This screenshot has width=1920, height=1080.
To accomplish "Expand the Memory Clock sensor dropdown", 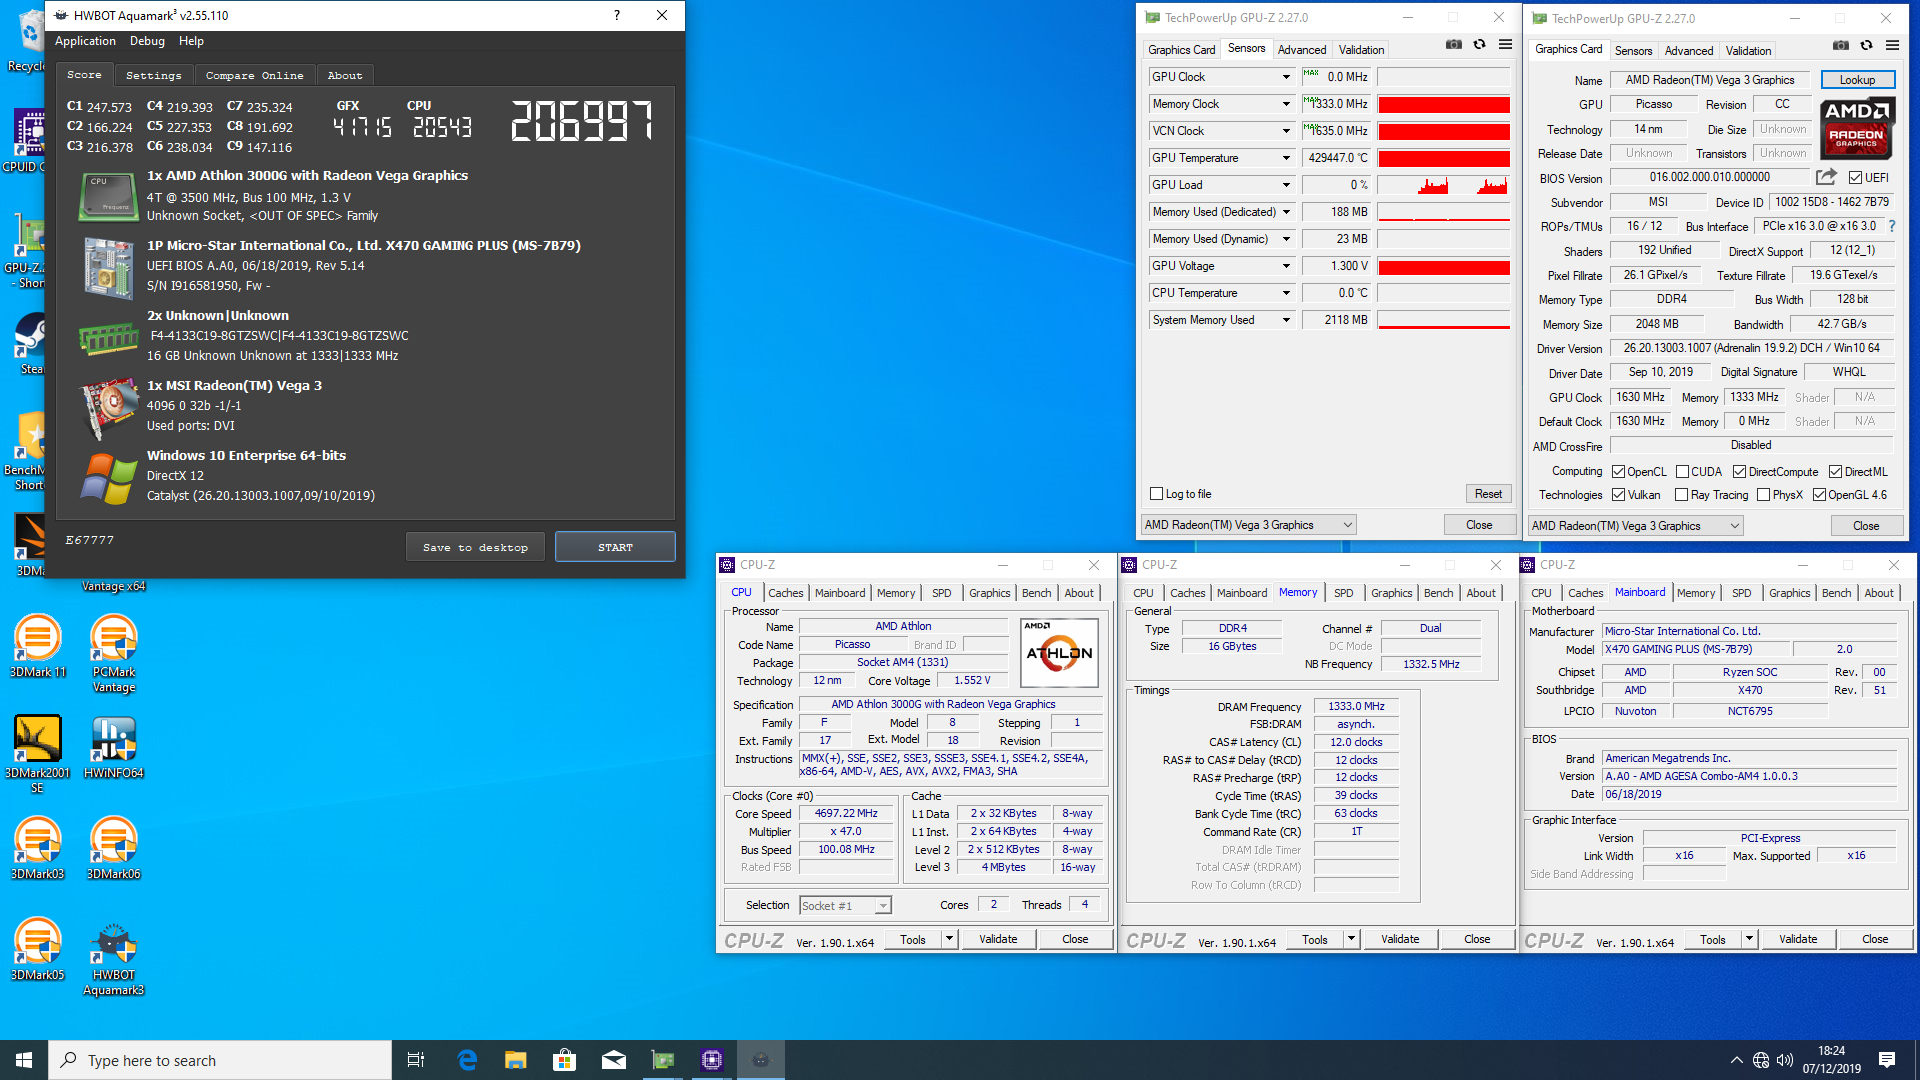I will click(x=1286, y=104).
